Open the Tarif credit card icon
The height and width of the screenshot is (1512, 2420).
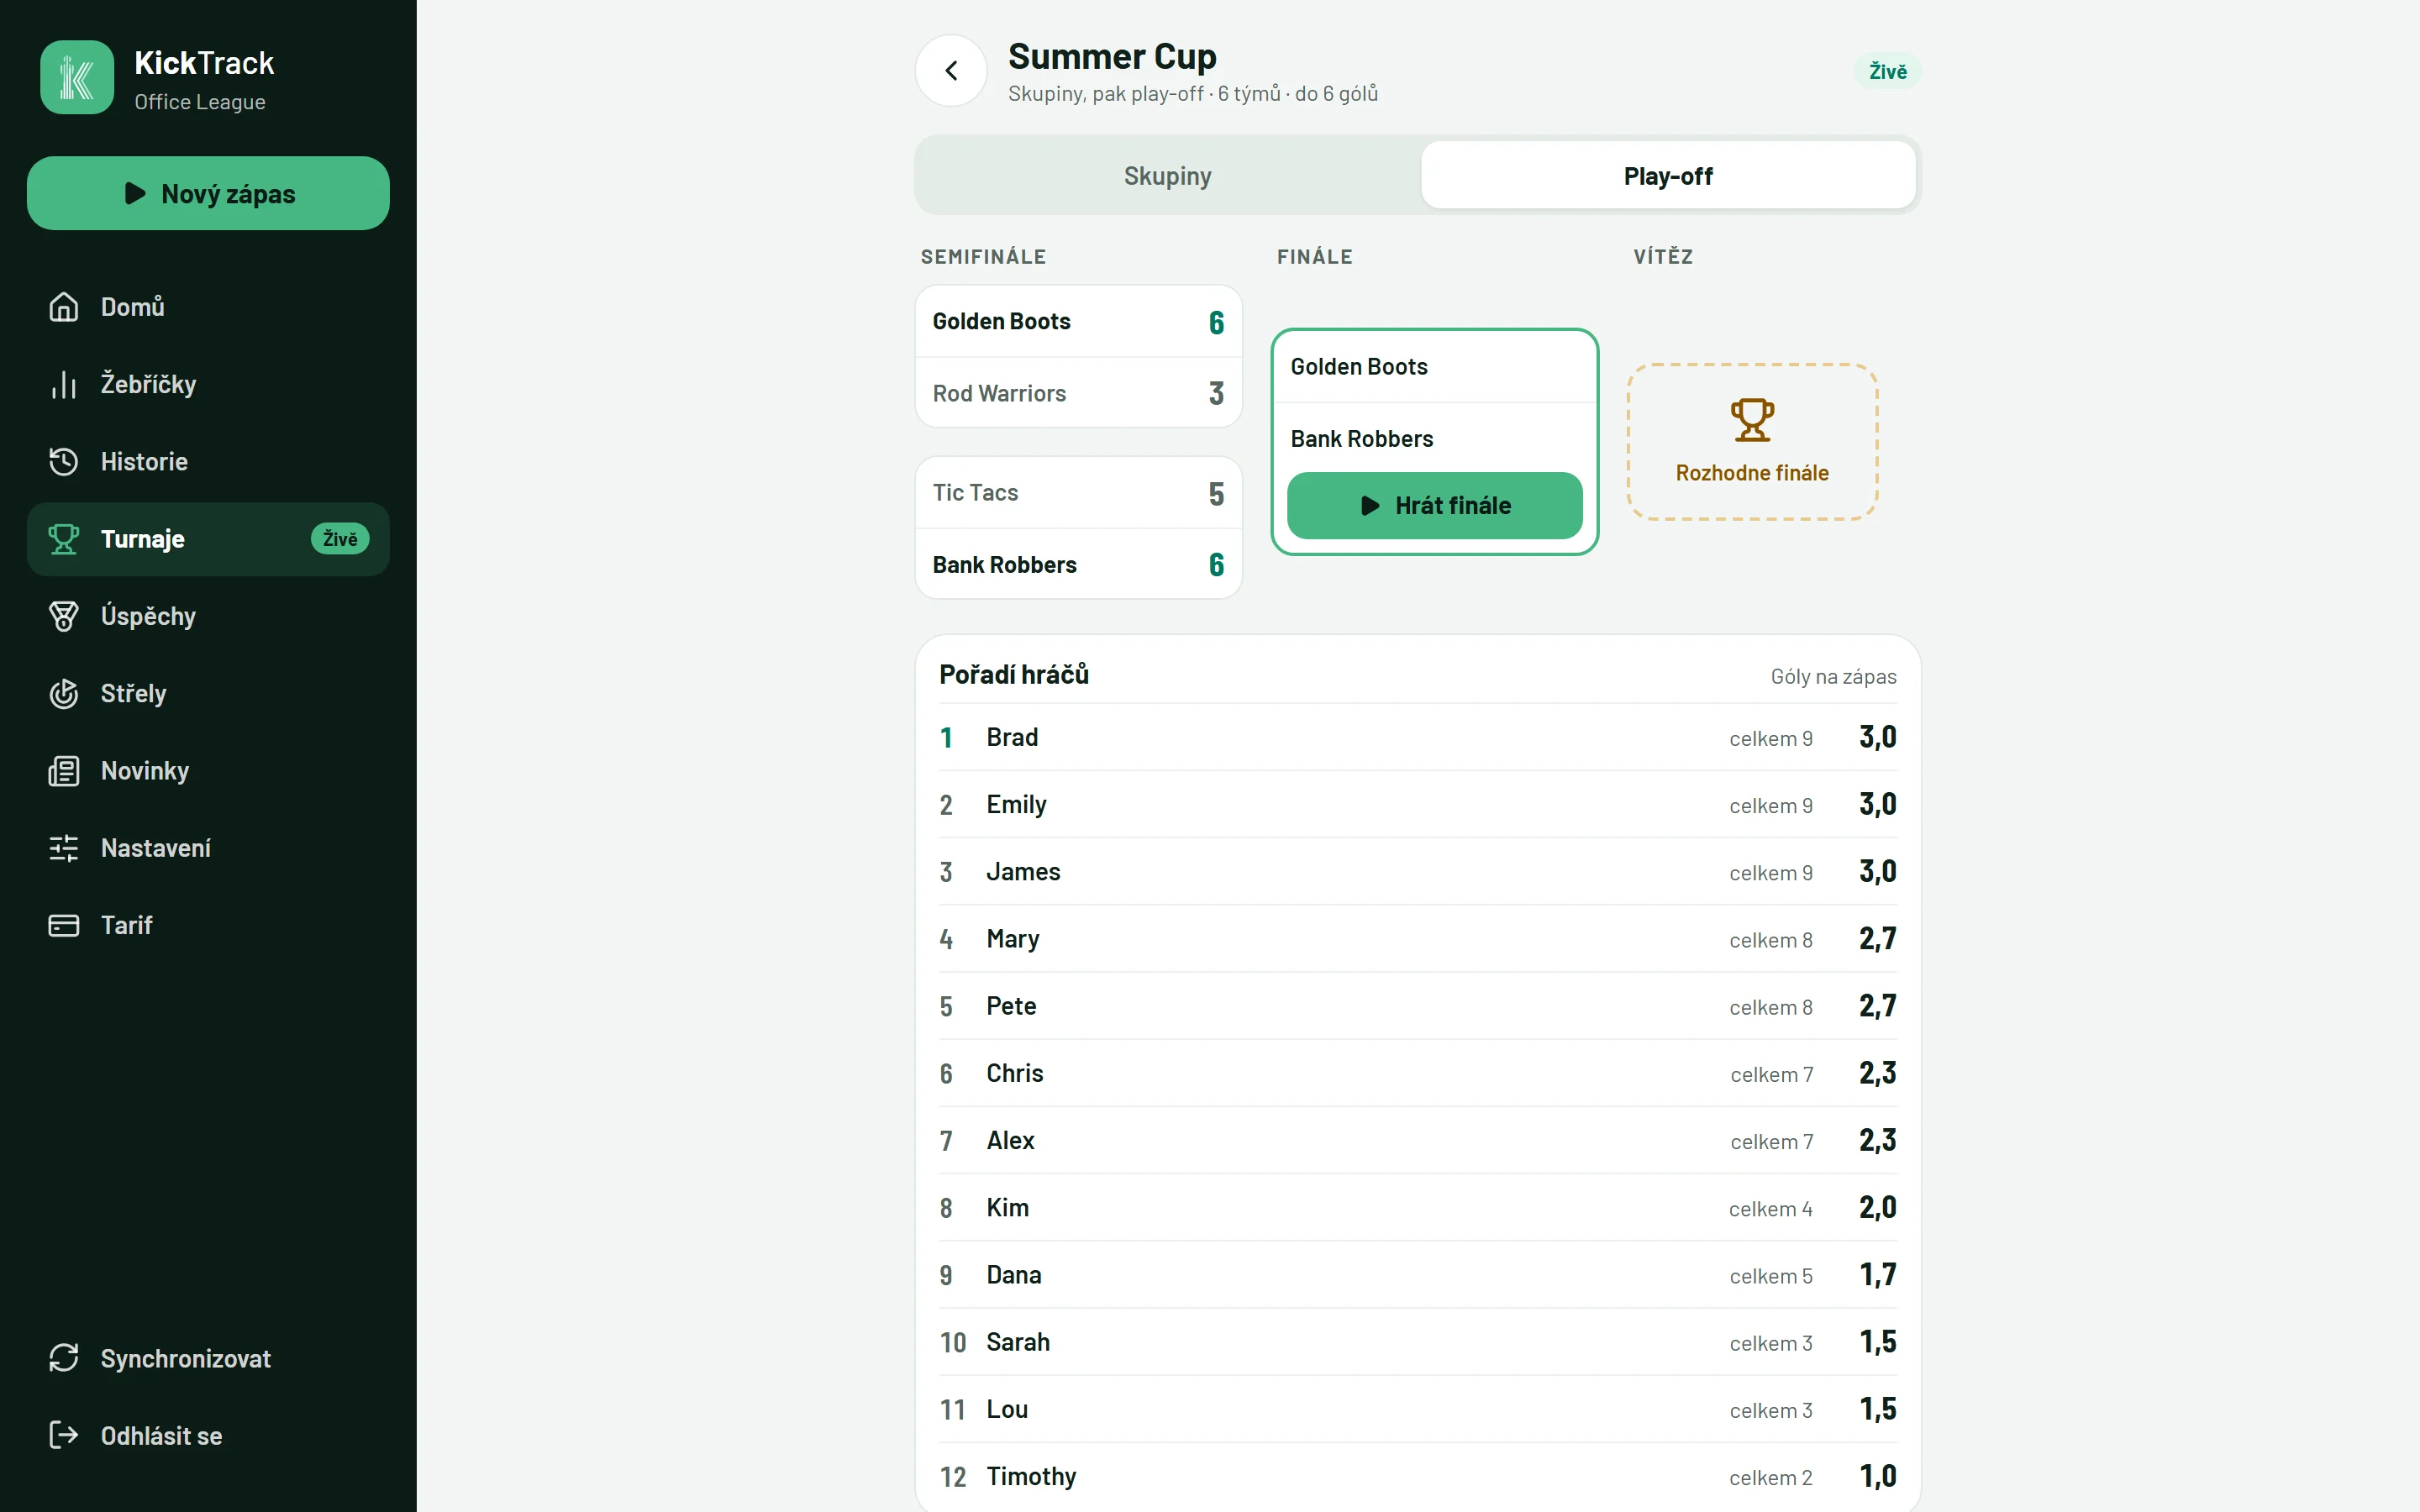click(63, 925)
